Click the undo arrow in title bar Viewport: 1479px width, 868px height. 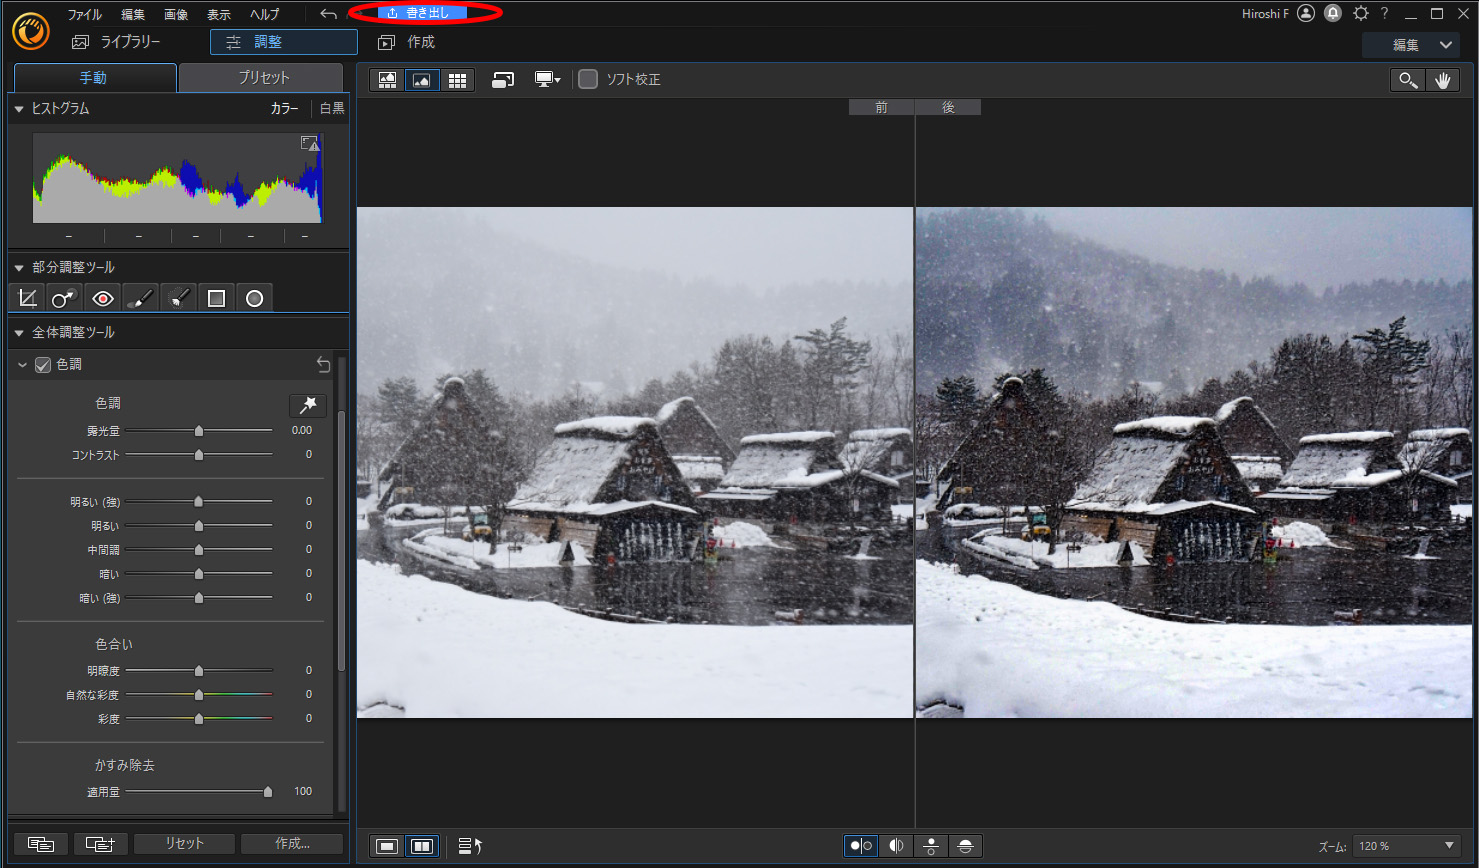[328, 14]
